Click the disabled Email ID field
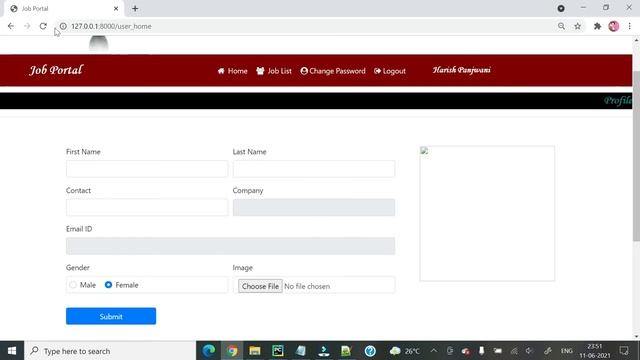 [x=230, y=246]
